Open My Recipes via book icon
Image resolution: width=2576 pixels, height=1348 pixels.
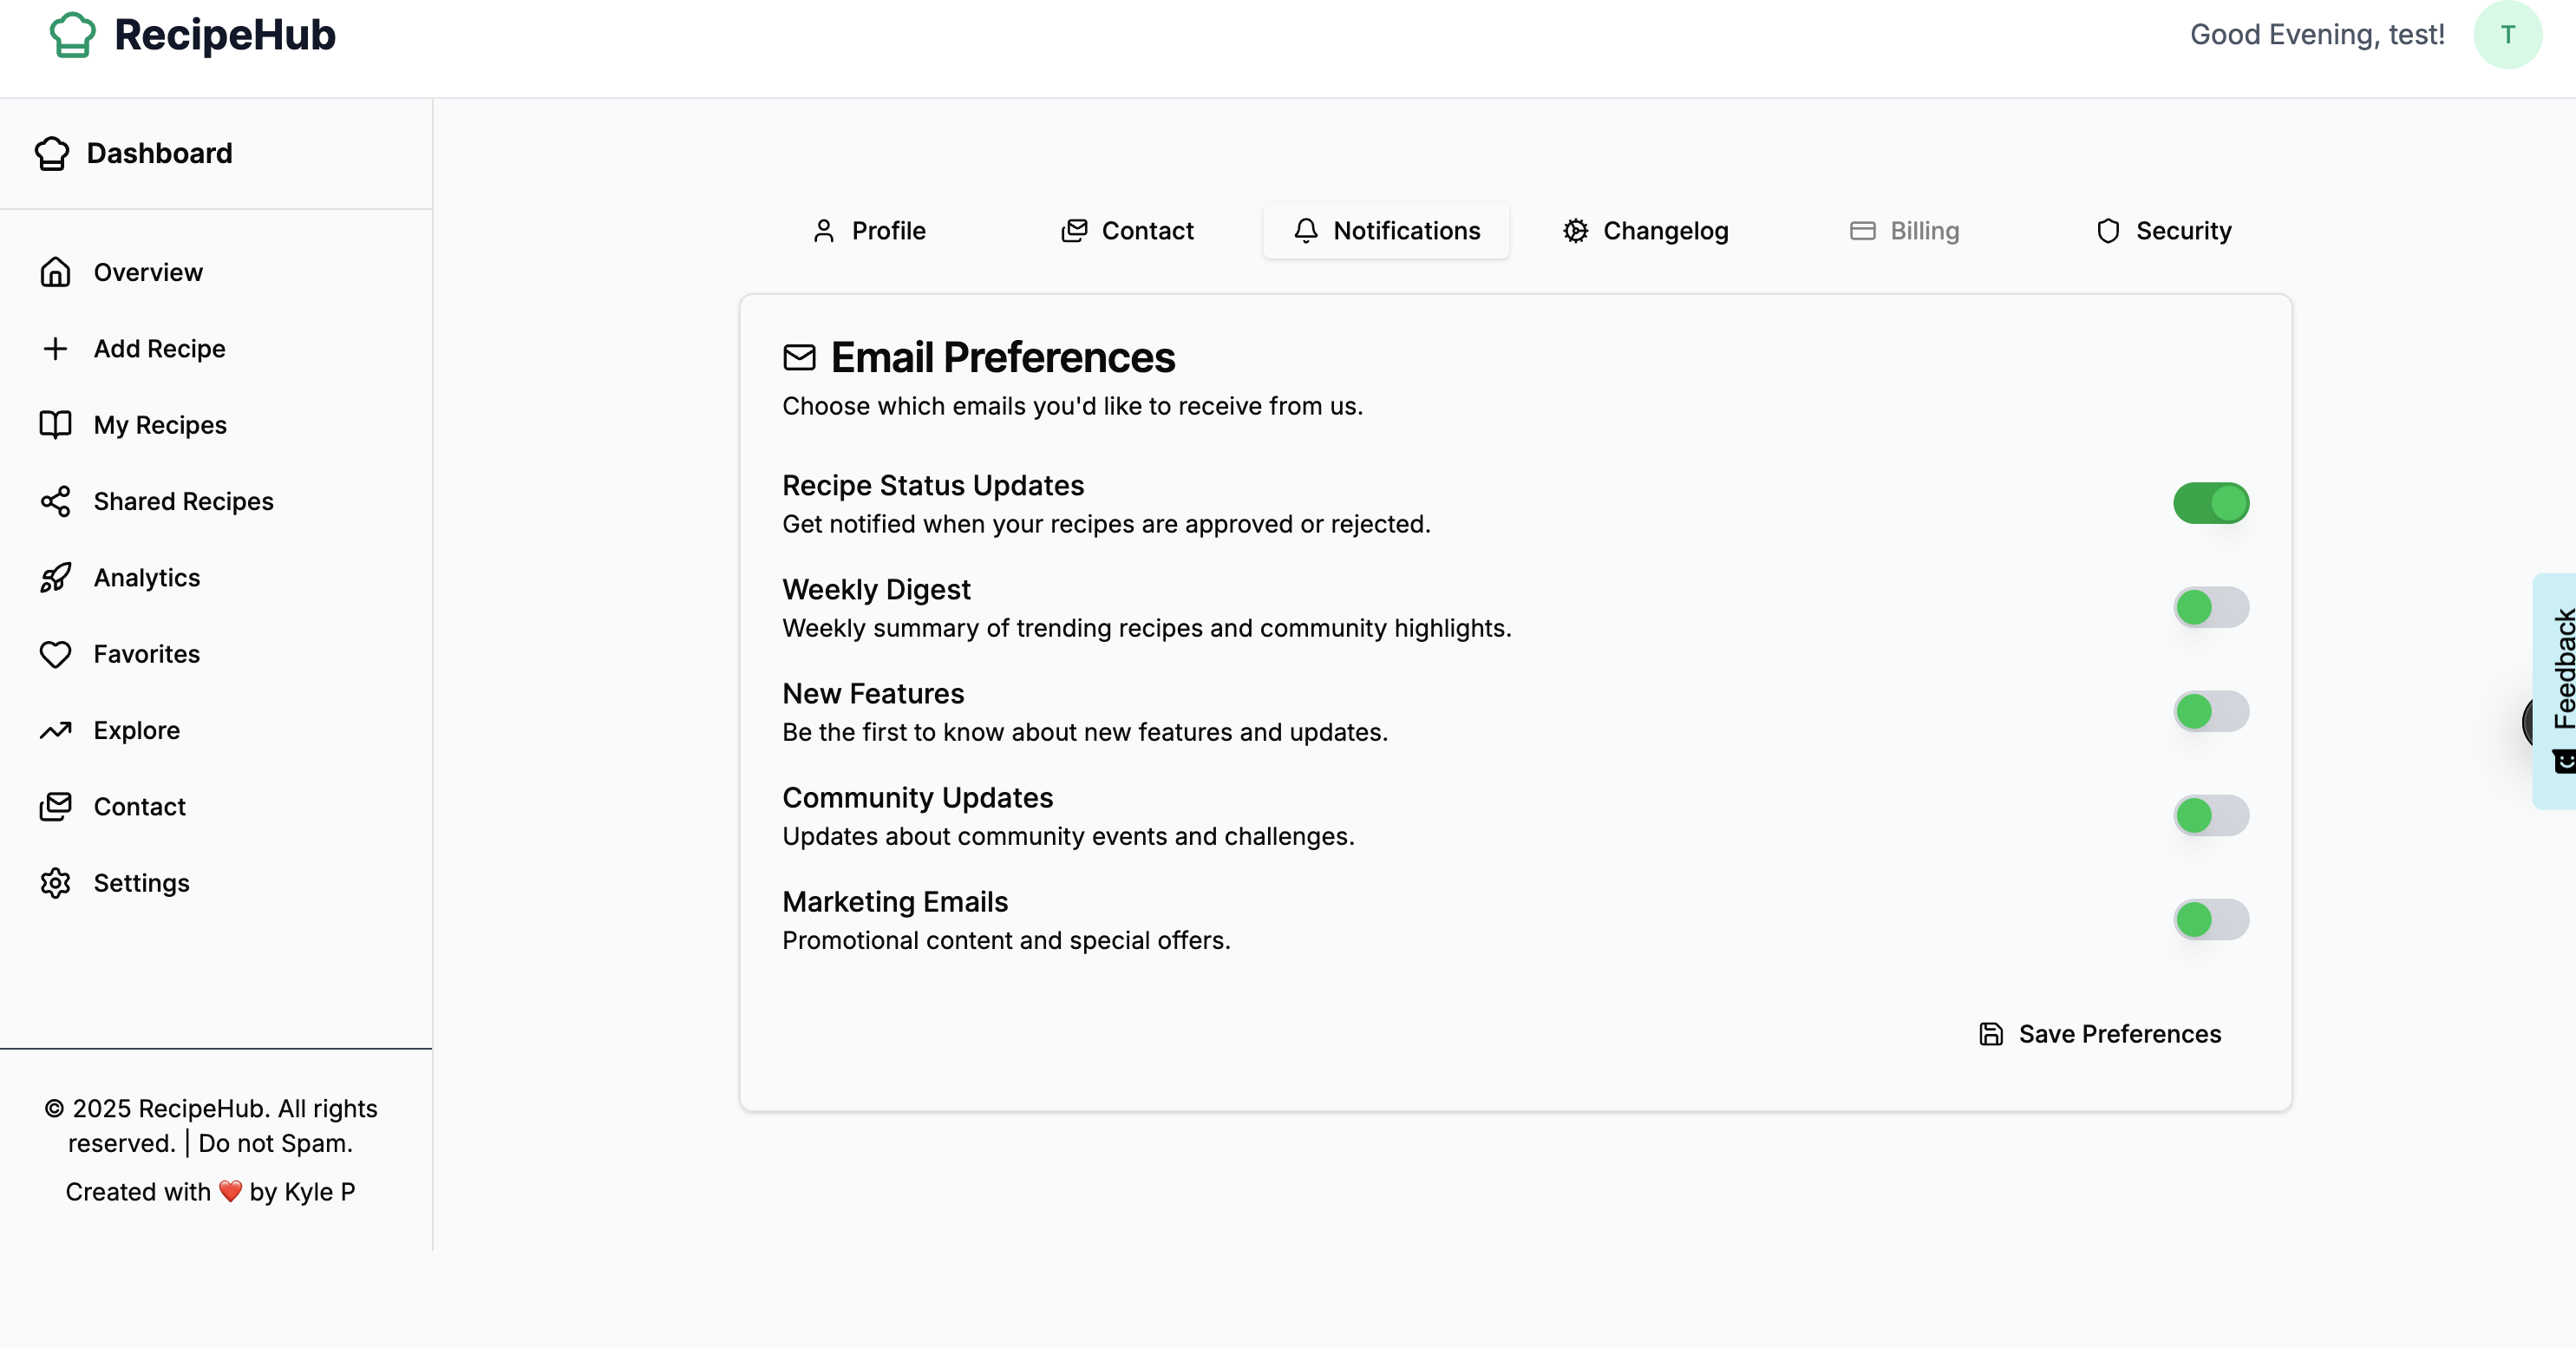coord(55,425)
